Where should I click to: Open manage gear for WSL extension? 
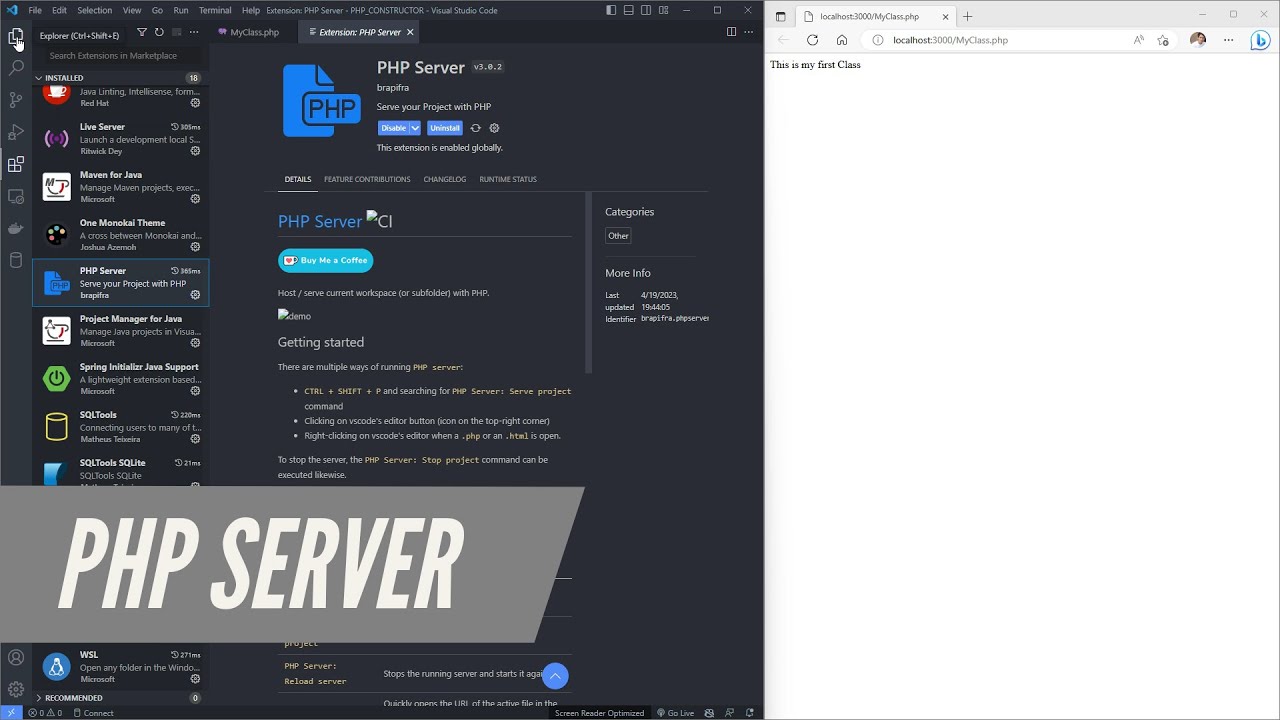coord(195,679)
